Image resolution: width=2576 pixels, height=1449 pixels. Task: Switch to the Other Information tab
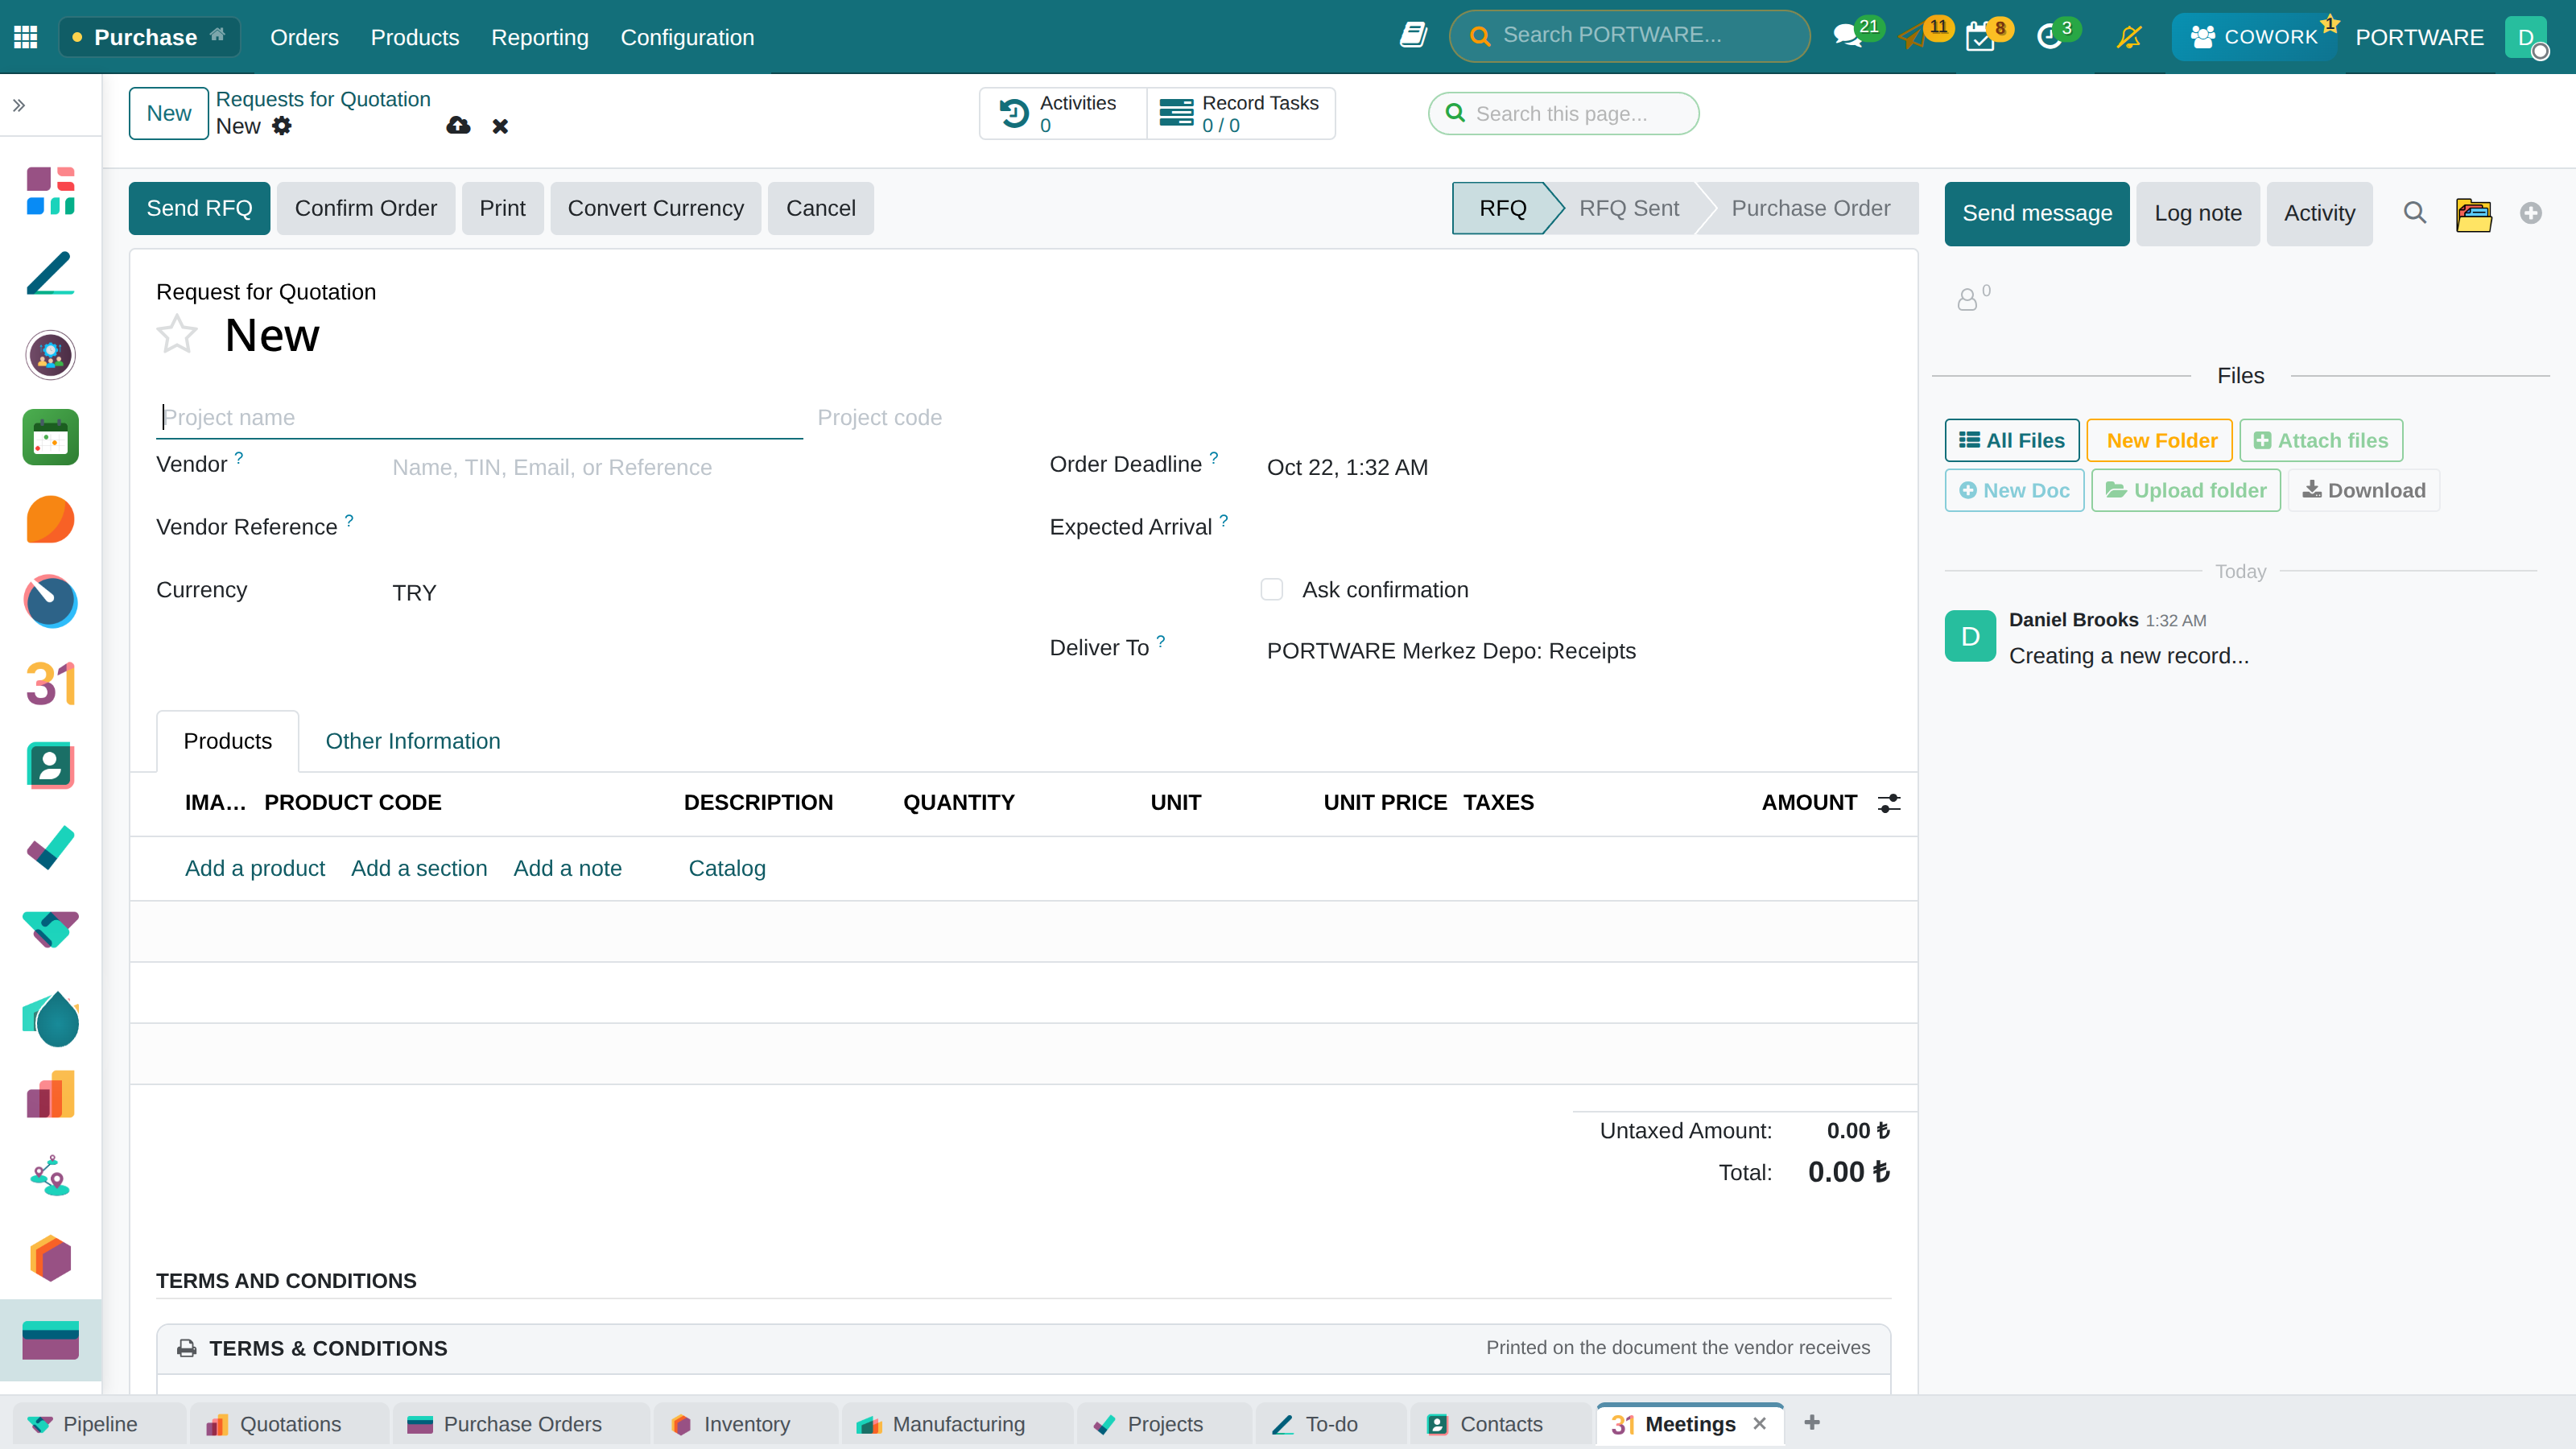coord(413,741)
